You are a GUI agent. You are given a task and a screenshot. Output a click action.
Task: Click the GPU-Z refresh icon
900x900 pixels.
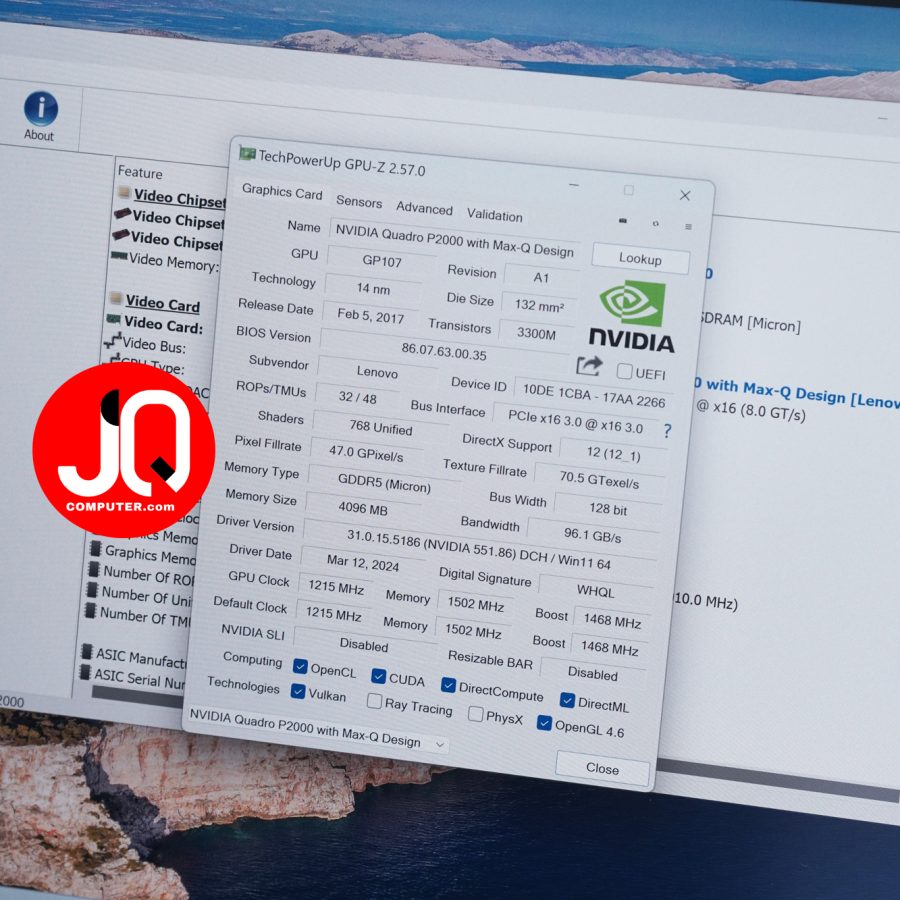point(655,223)
